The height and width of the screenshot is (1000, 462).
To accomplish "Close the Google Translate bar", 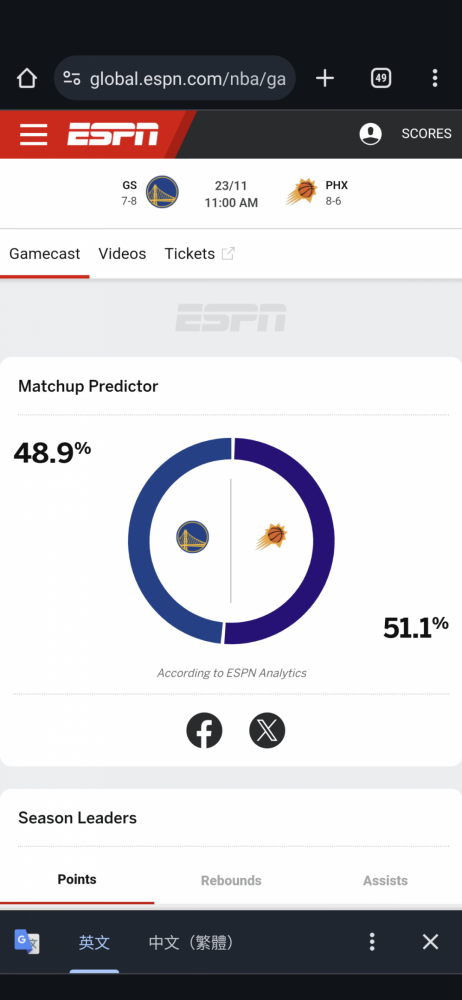I will pyautogui.click(x=431, y=942).
